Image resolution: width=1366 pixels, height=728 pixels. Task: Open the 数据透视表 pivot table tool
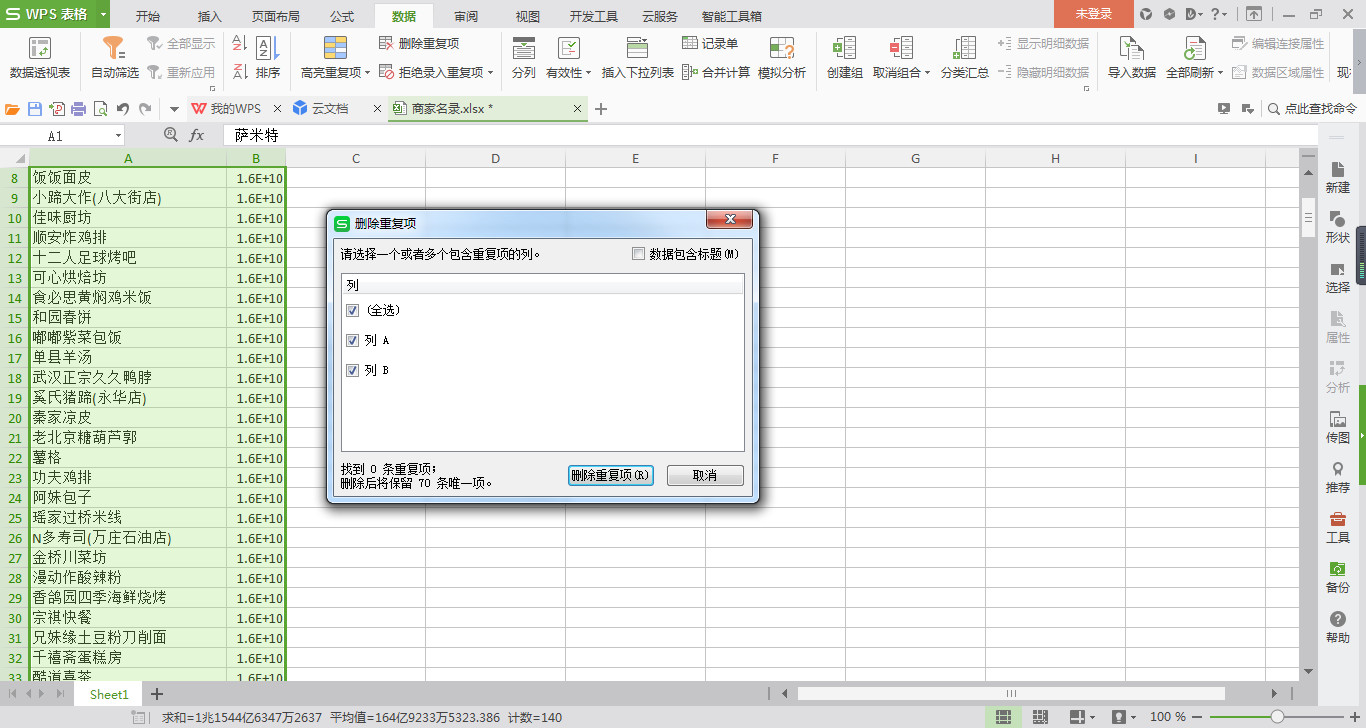point(40,58)
